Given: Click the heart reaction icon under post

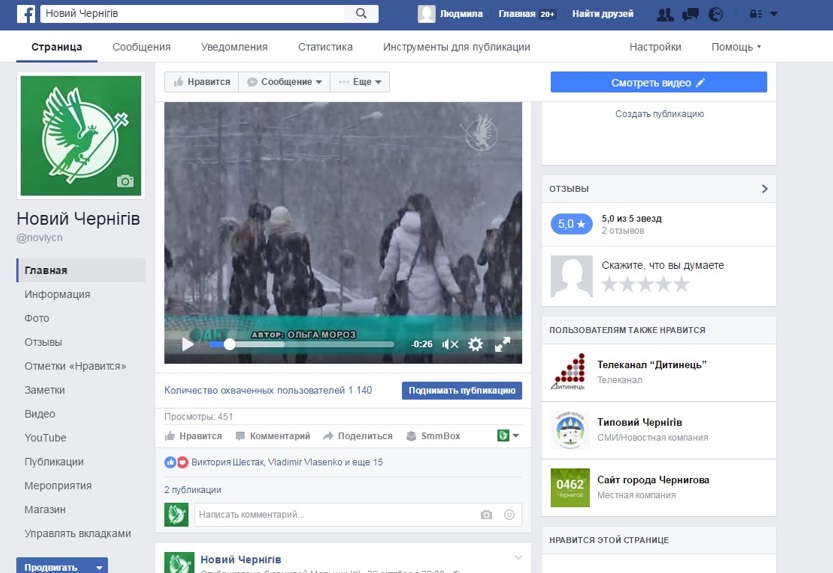Looking at the screenshot, I should click(182, 462).
